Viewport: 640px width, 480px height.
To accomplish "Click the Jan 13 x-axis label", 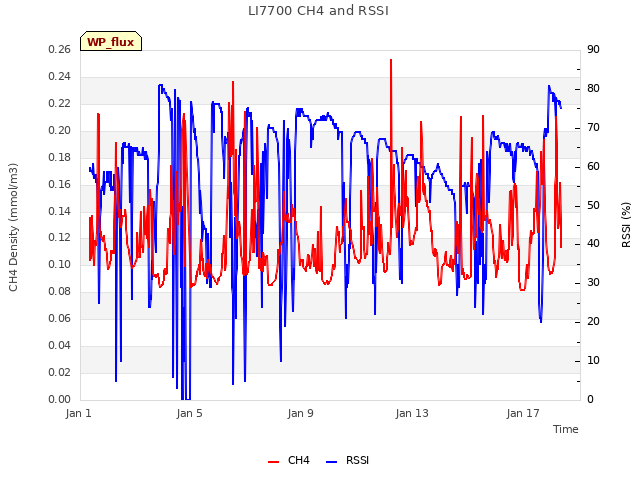I will [412, 413].
